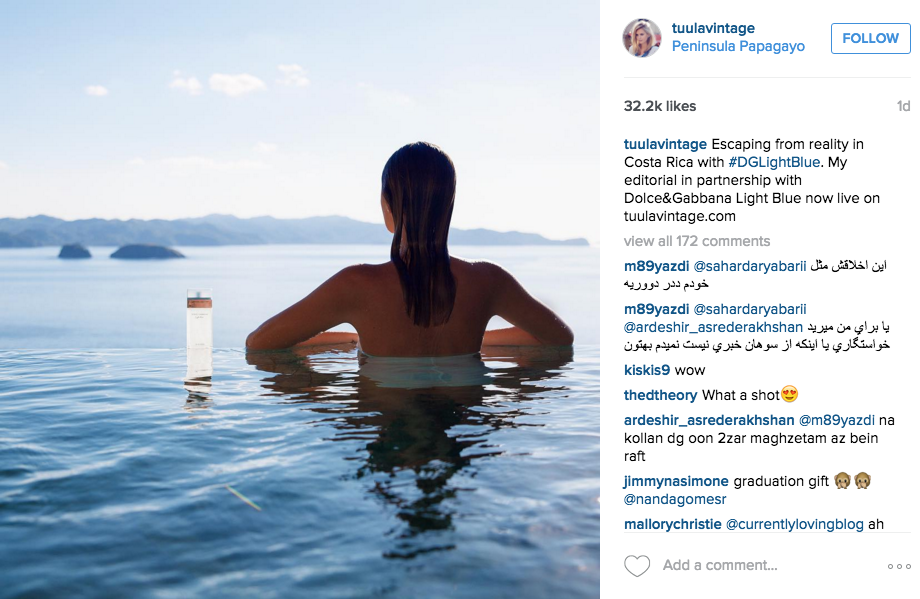Click the 1d post timestamp
This screenshot has height=599, width=920.
coord(903,106)
